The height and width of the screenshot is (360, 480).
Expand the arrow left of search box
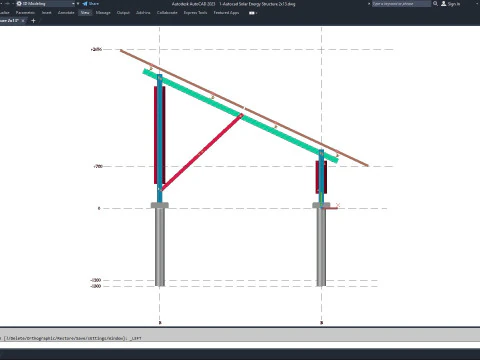[x=369, y=4]
